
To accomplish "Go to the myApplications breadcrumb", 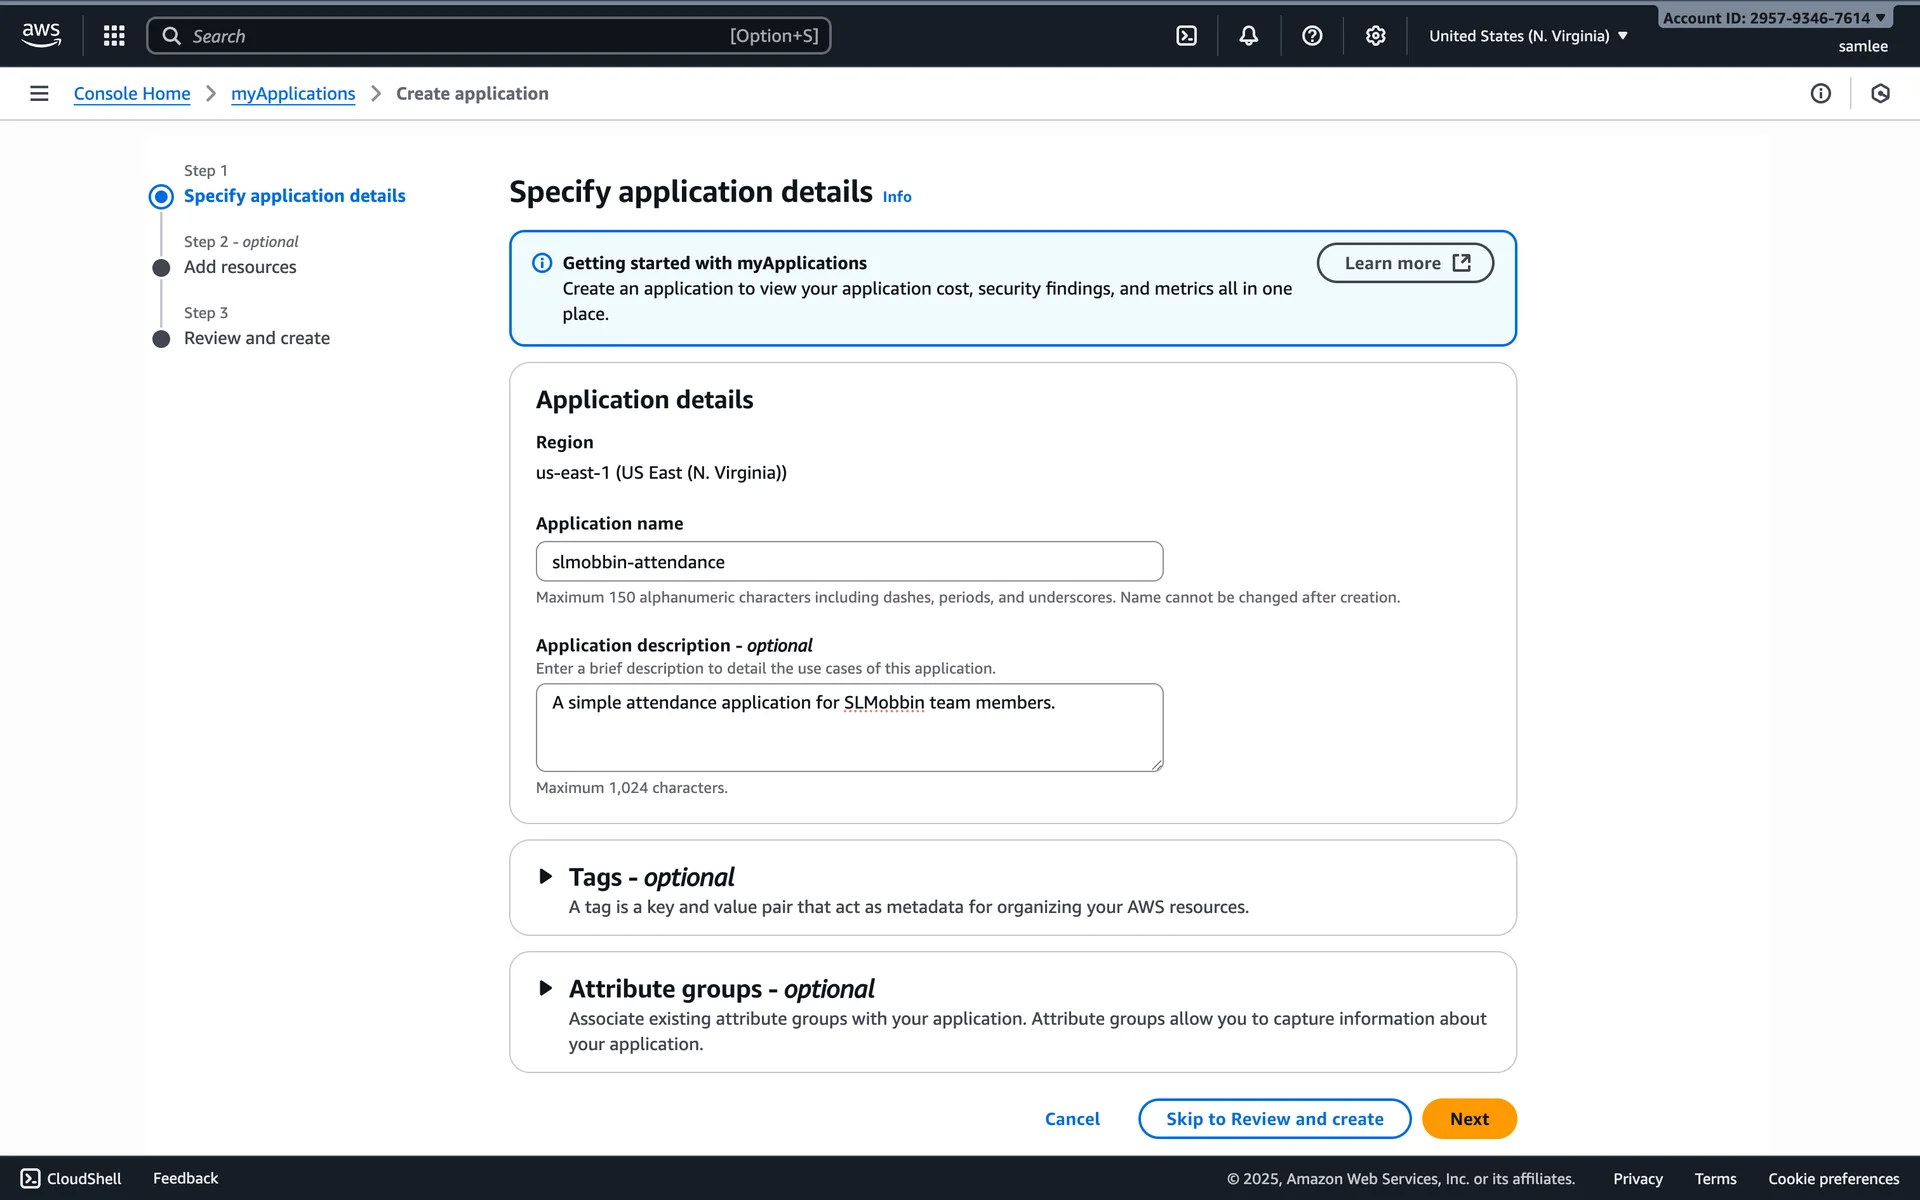I will pos(293,93).
